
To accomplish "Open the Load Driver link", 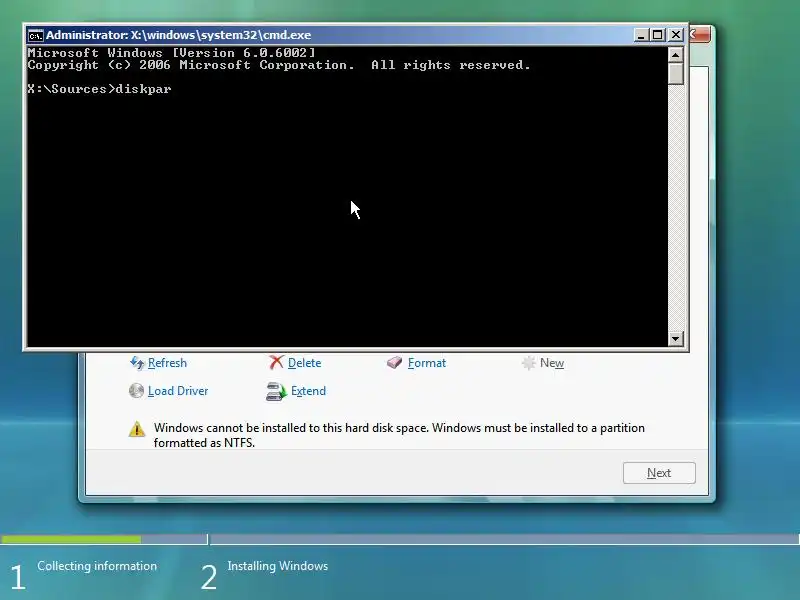I will [x=178, y=391].
